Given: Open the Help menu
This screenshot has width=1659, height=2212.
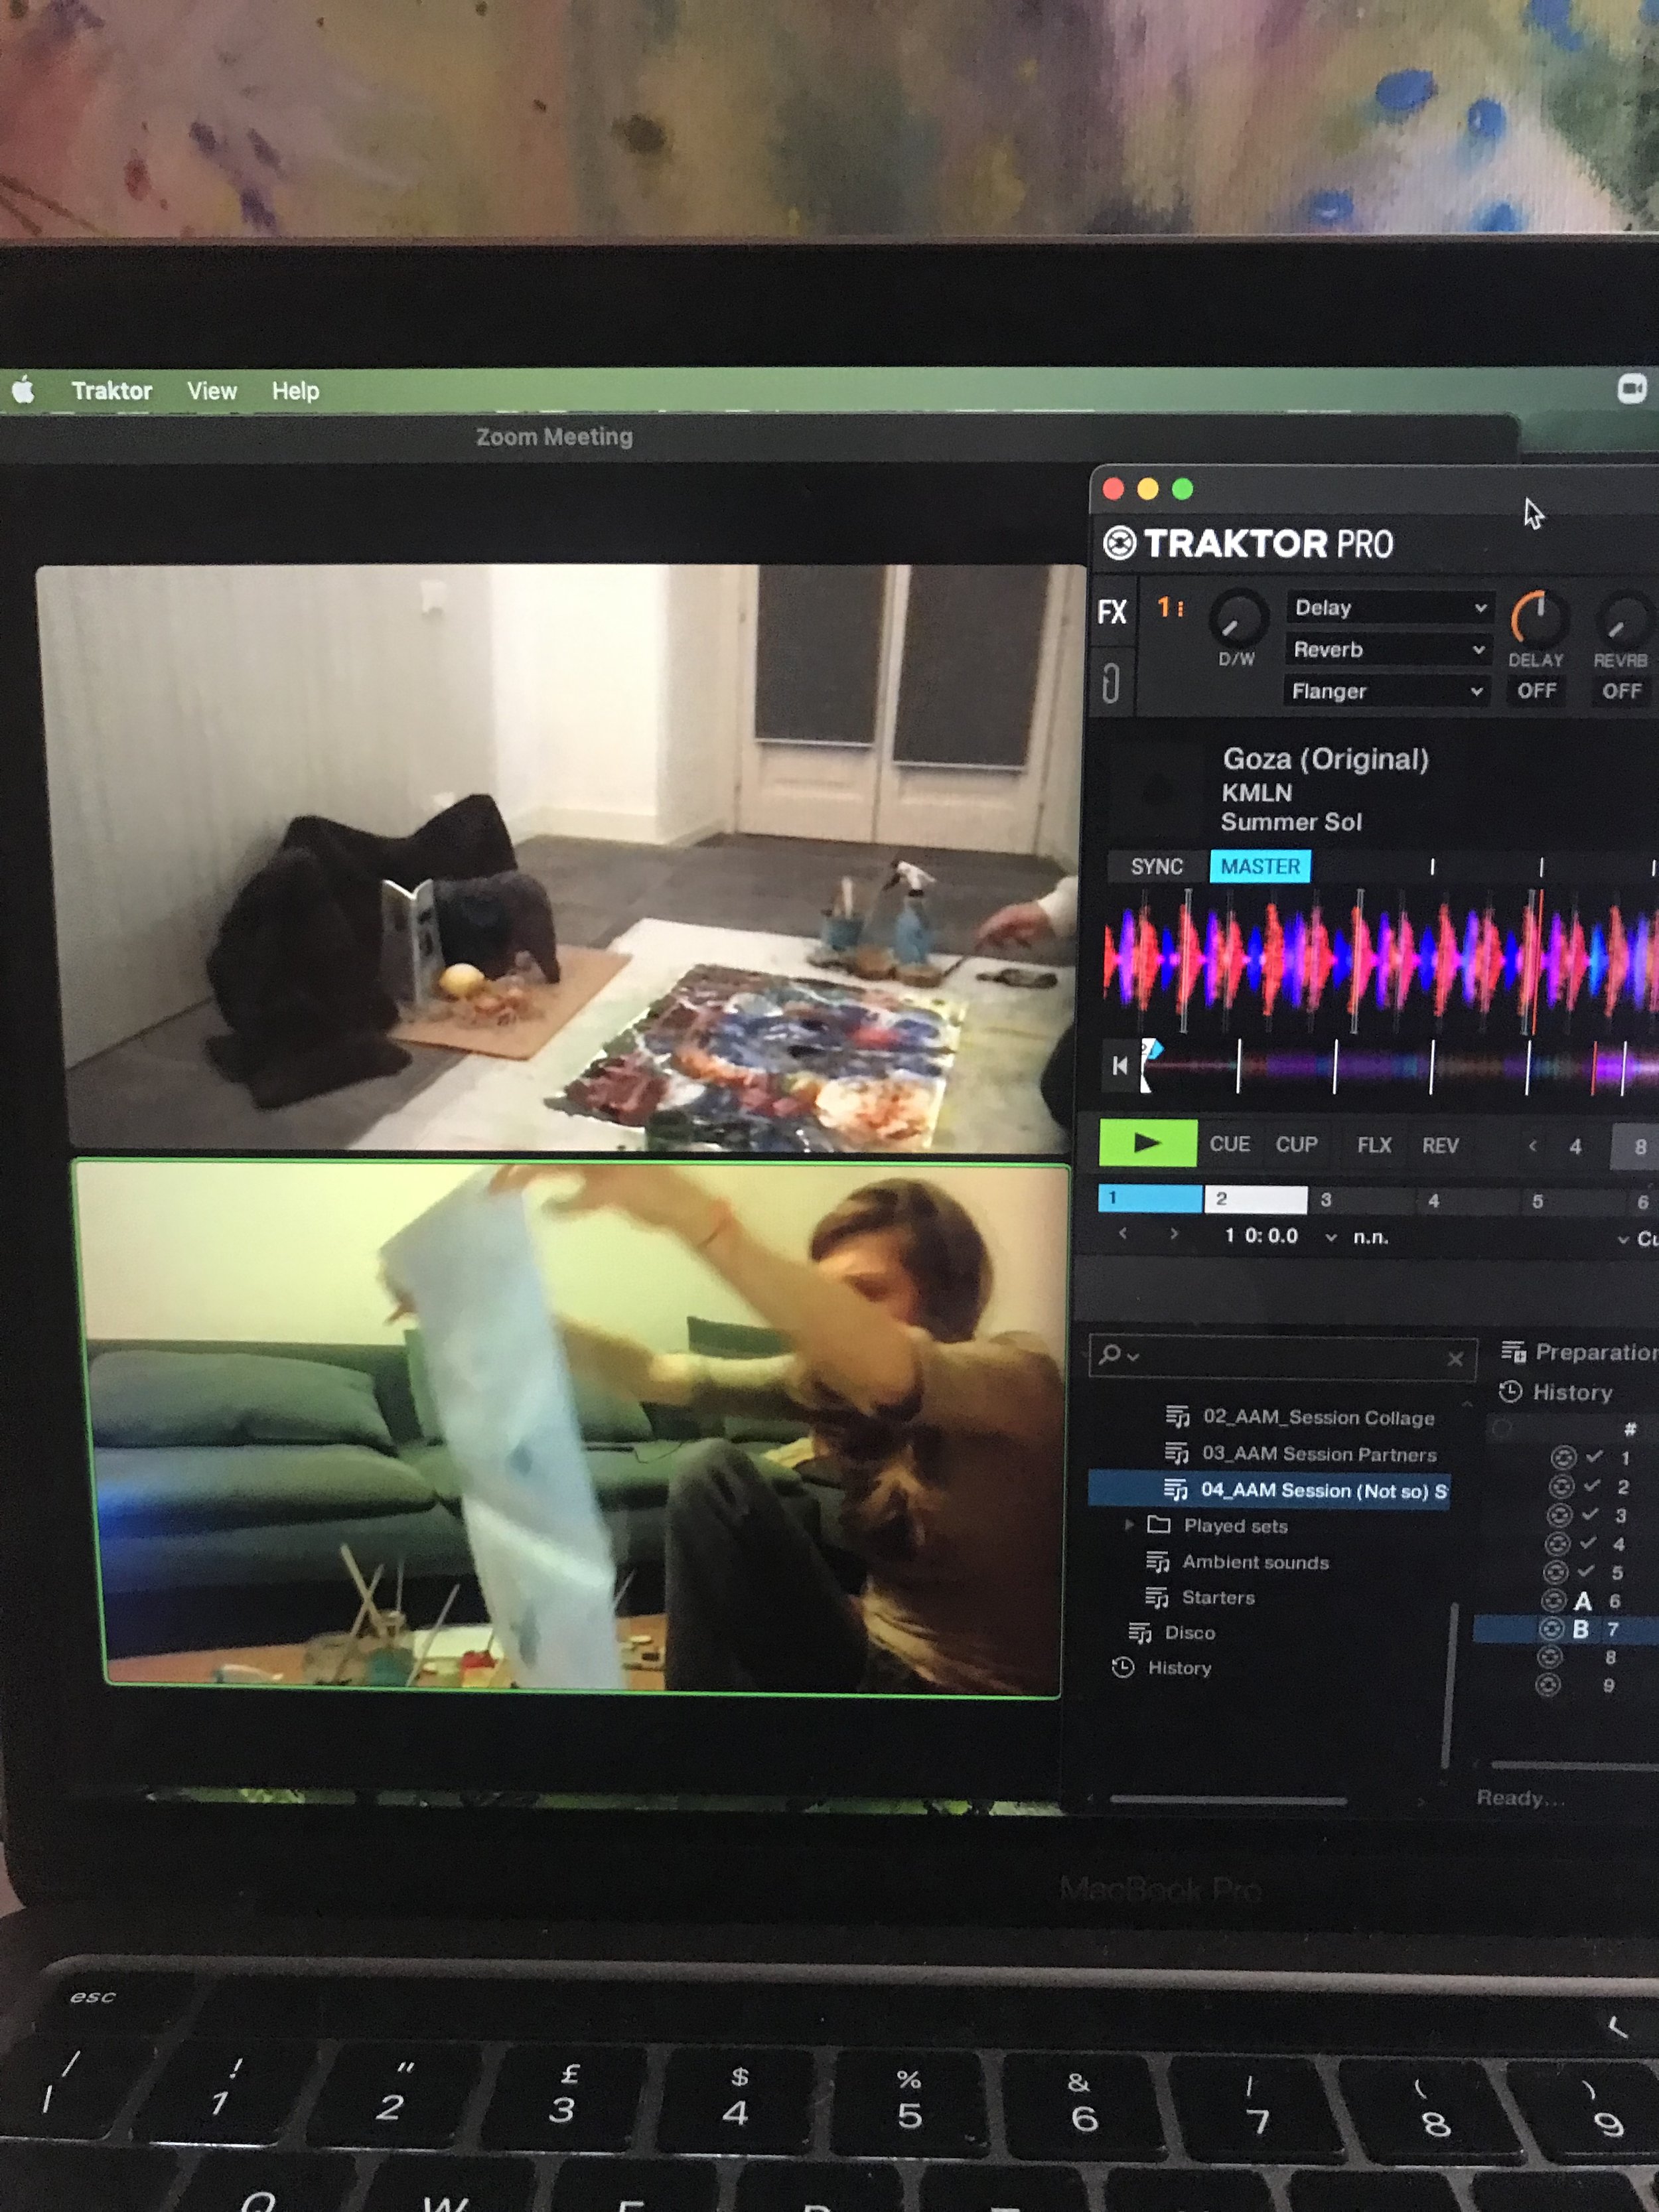Looking at the screenshot, I should click(296, 391).
